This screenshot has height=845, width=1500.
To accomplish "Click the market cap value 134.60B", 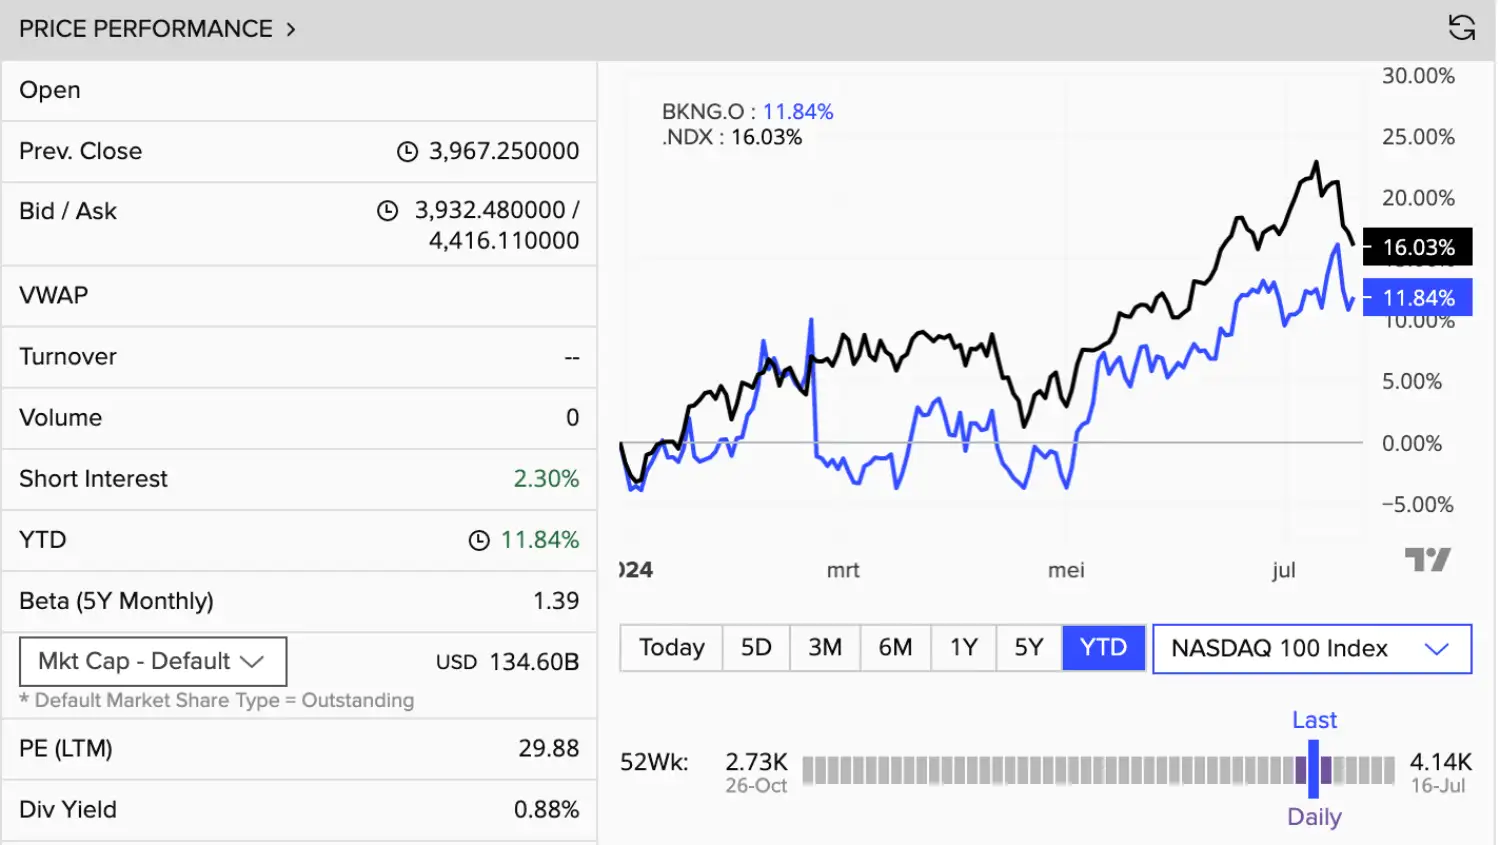I will coord(534,662).
